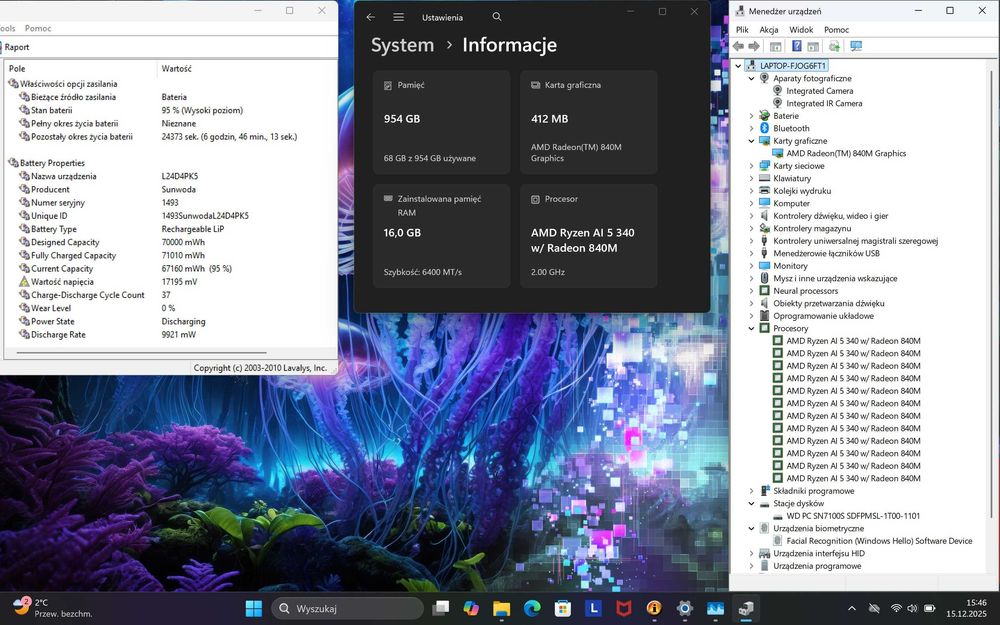Open the Windows Start menu

pyautogui.click(x=254, y=608)
